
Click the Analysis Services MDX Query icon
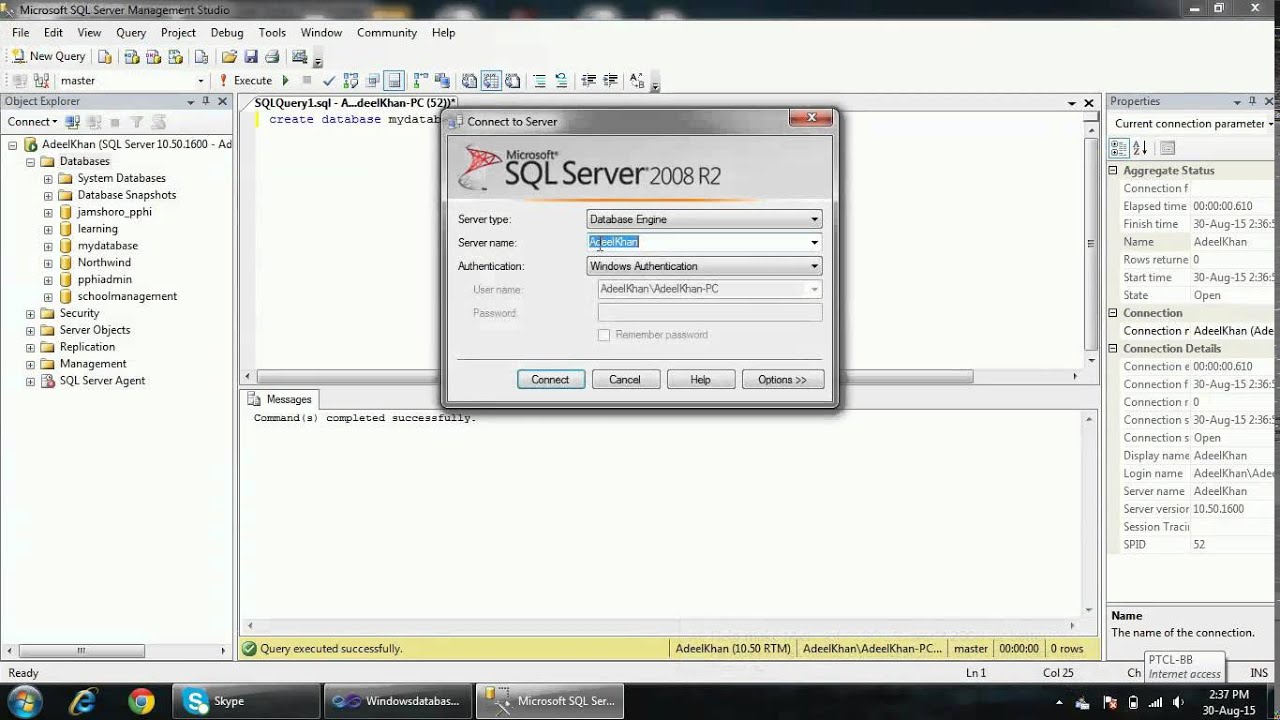click(x=132, y=56)
